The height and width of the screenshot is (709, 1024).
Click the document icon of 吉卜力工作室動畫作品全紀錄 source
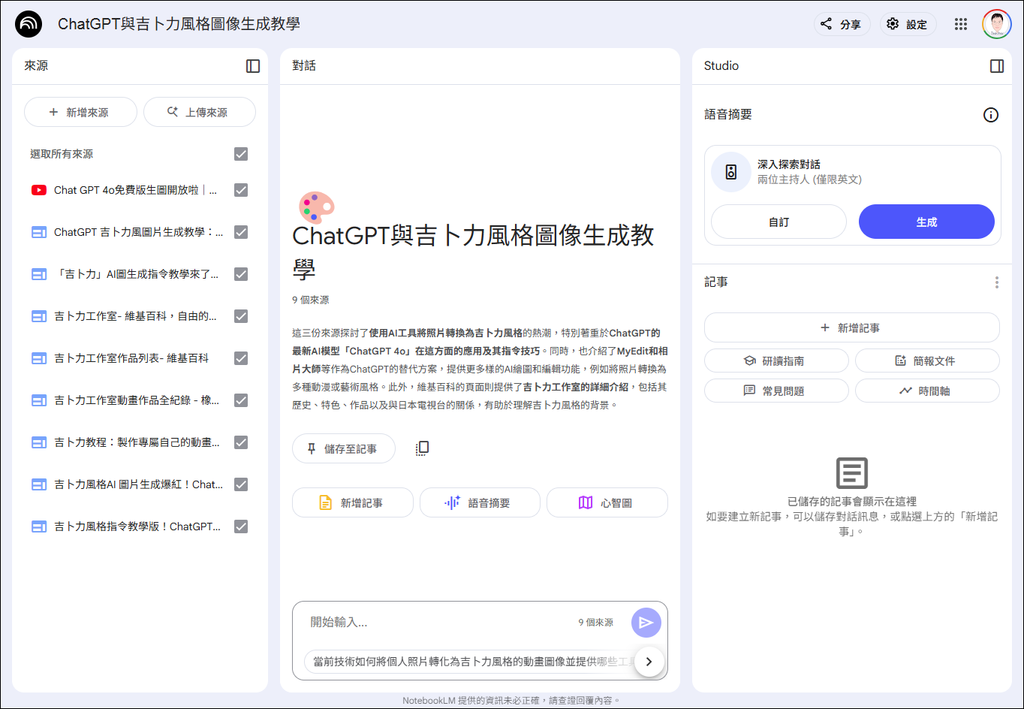pos(39,400)
